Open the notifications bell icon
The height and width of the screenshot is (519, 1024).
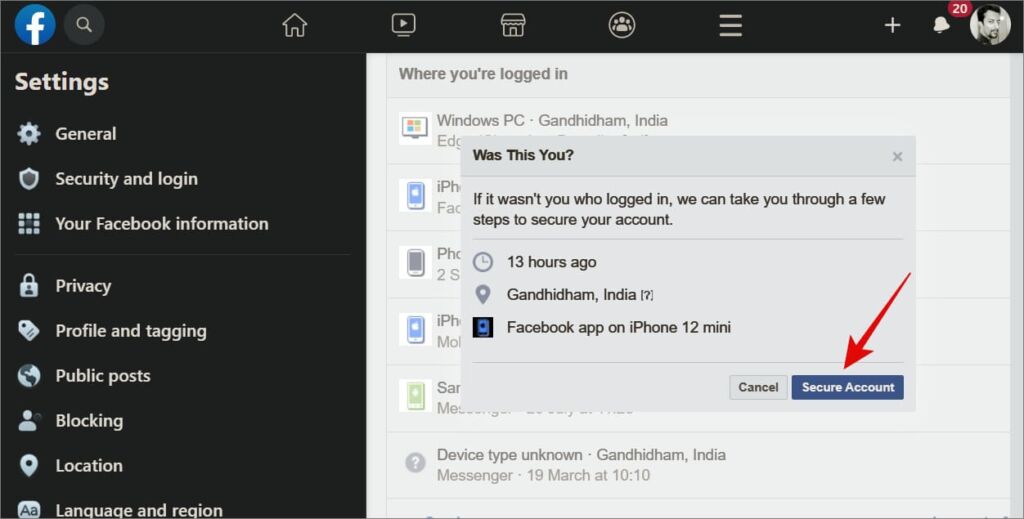click(x=941, y=25)
